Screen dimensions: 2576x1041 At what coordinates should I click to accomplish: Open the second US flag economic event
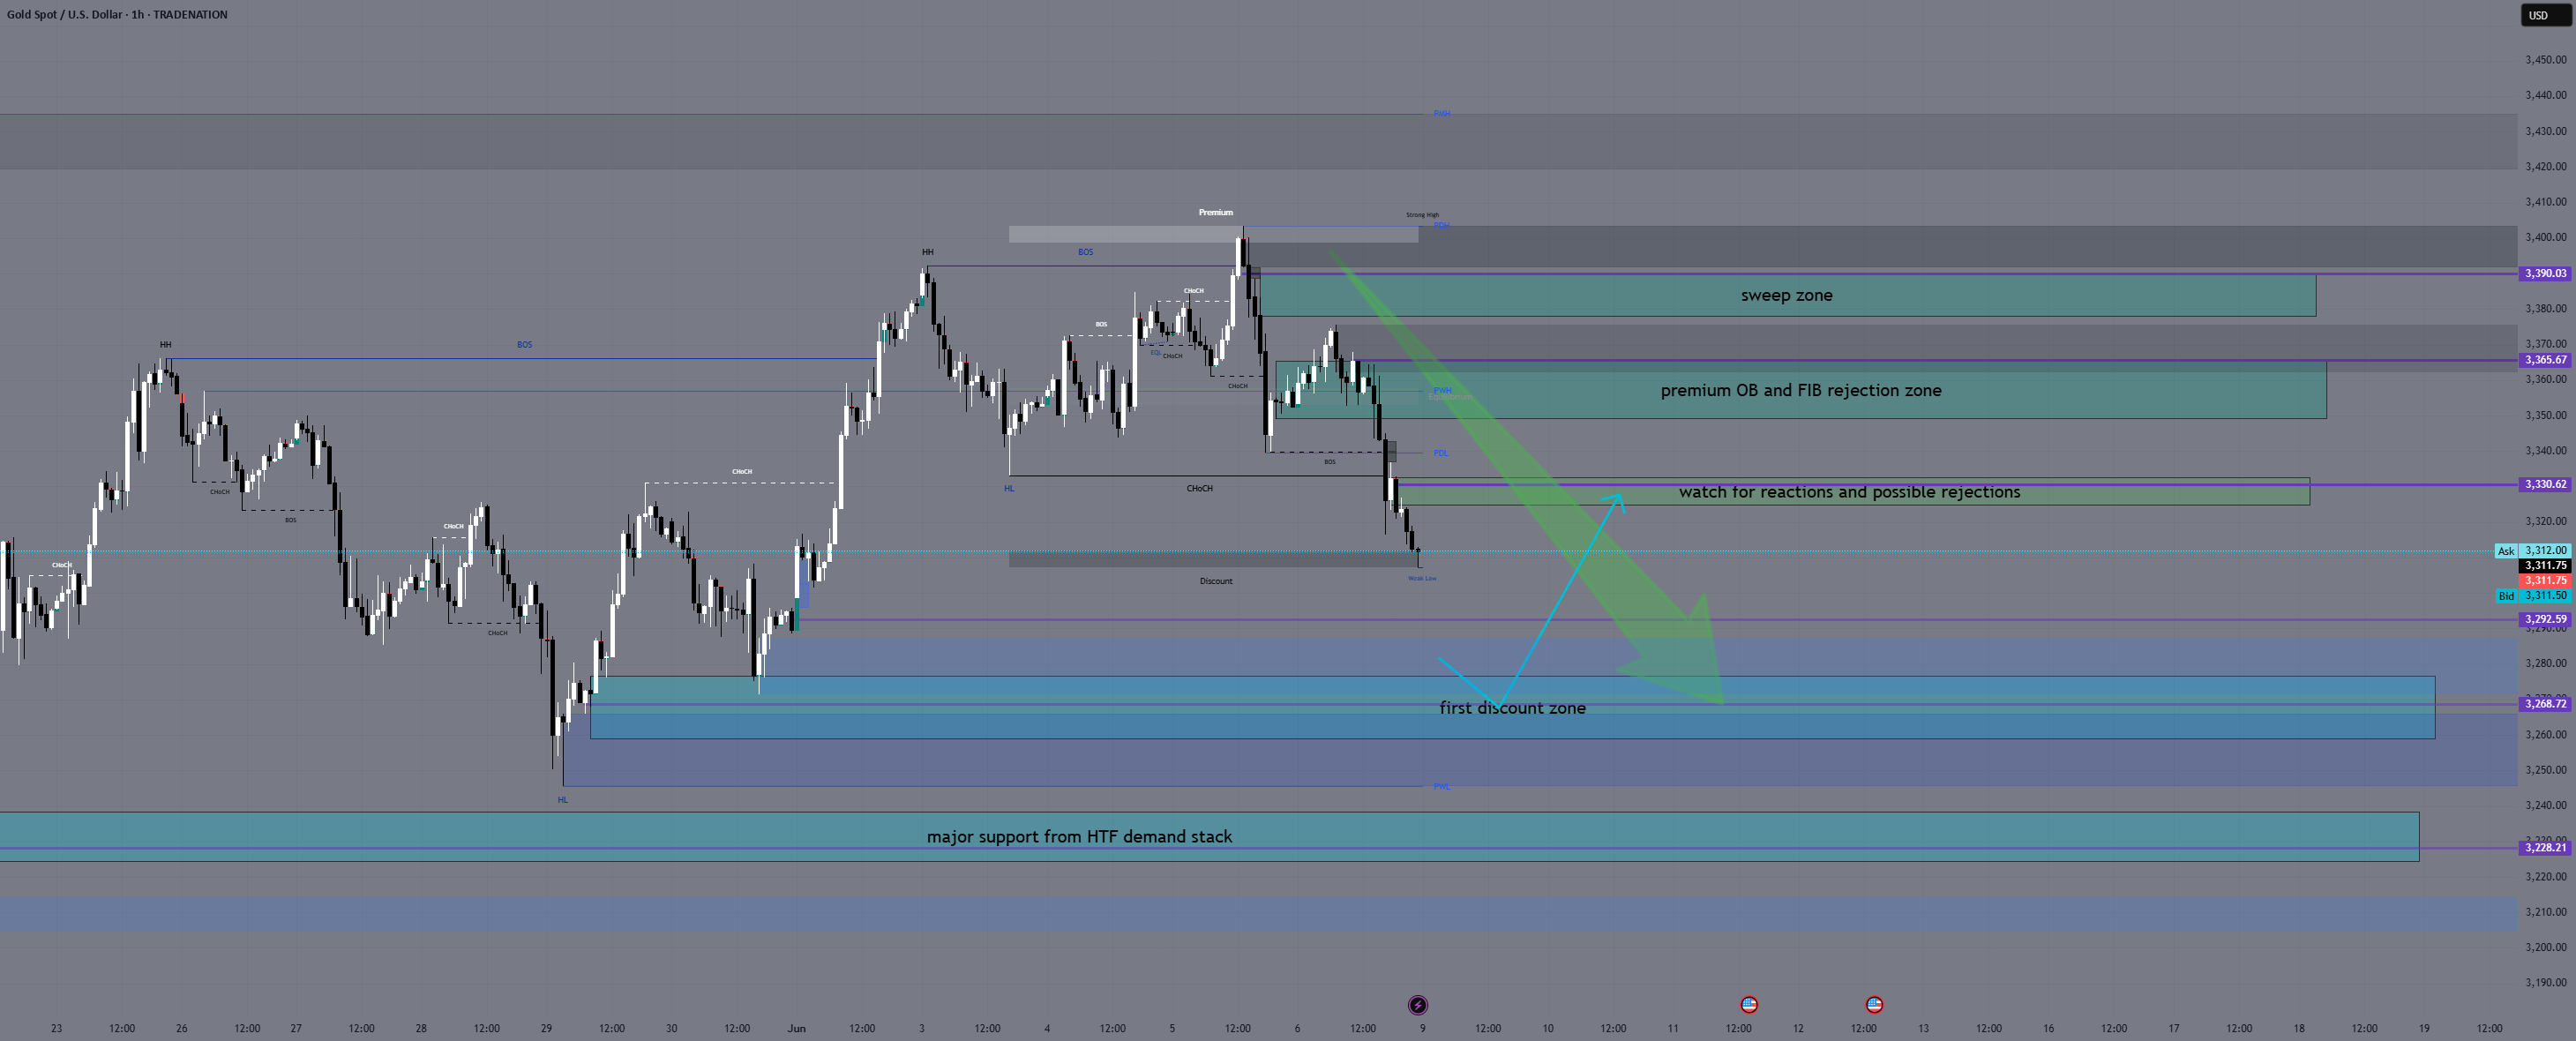[1874, 1004]
